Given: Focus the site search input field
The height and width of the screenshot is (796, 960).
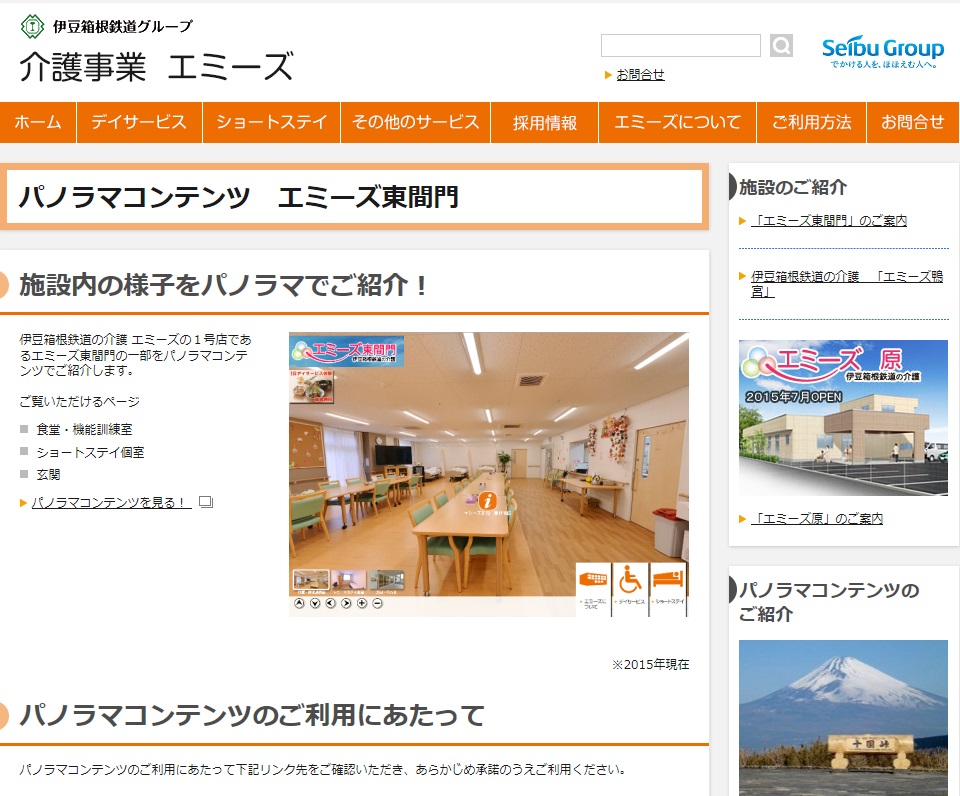Looking at the screenshot, I should pyautogui.click(x=681, y=45).
